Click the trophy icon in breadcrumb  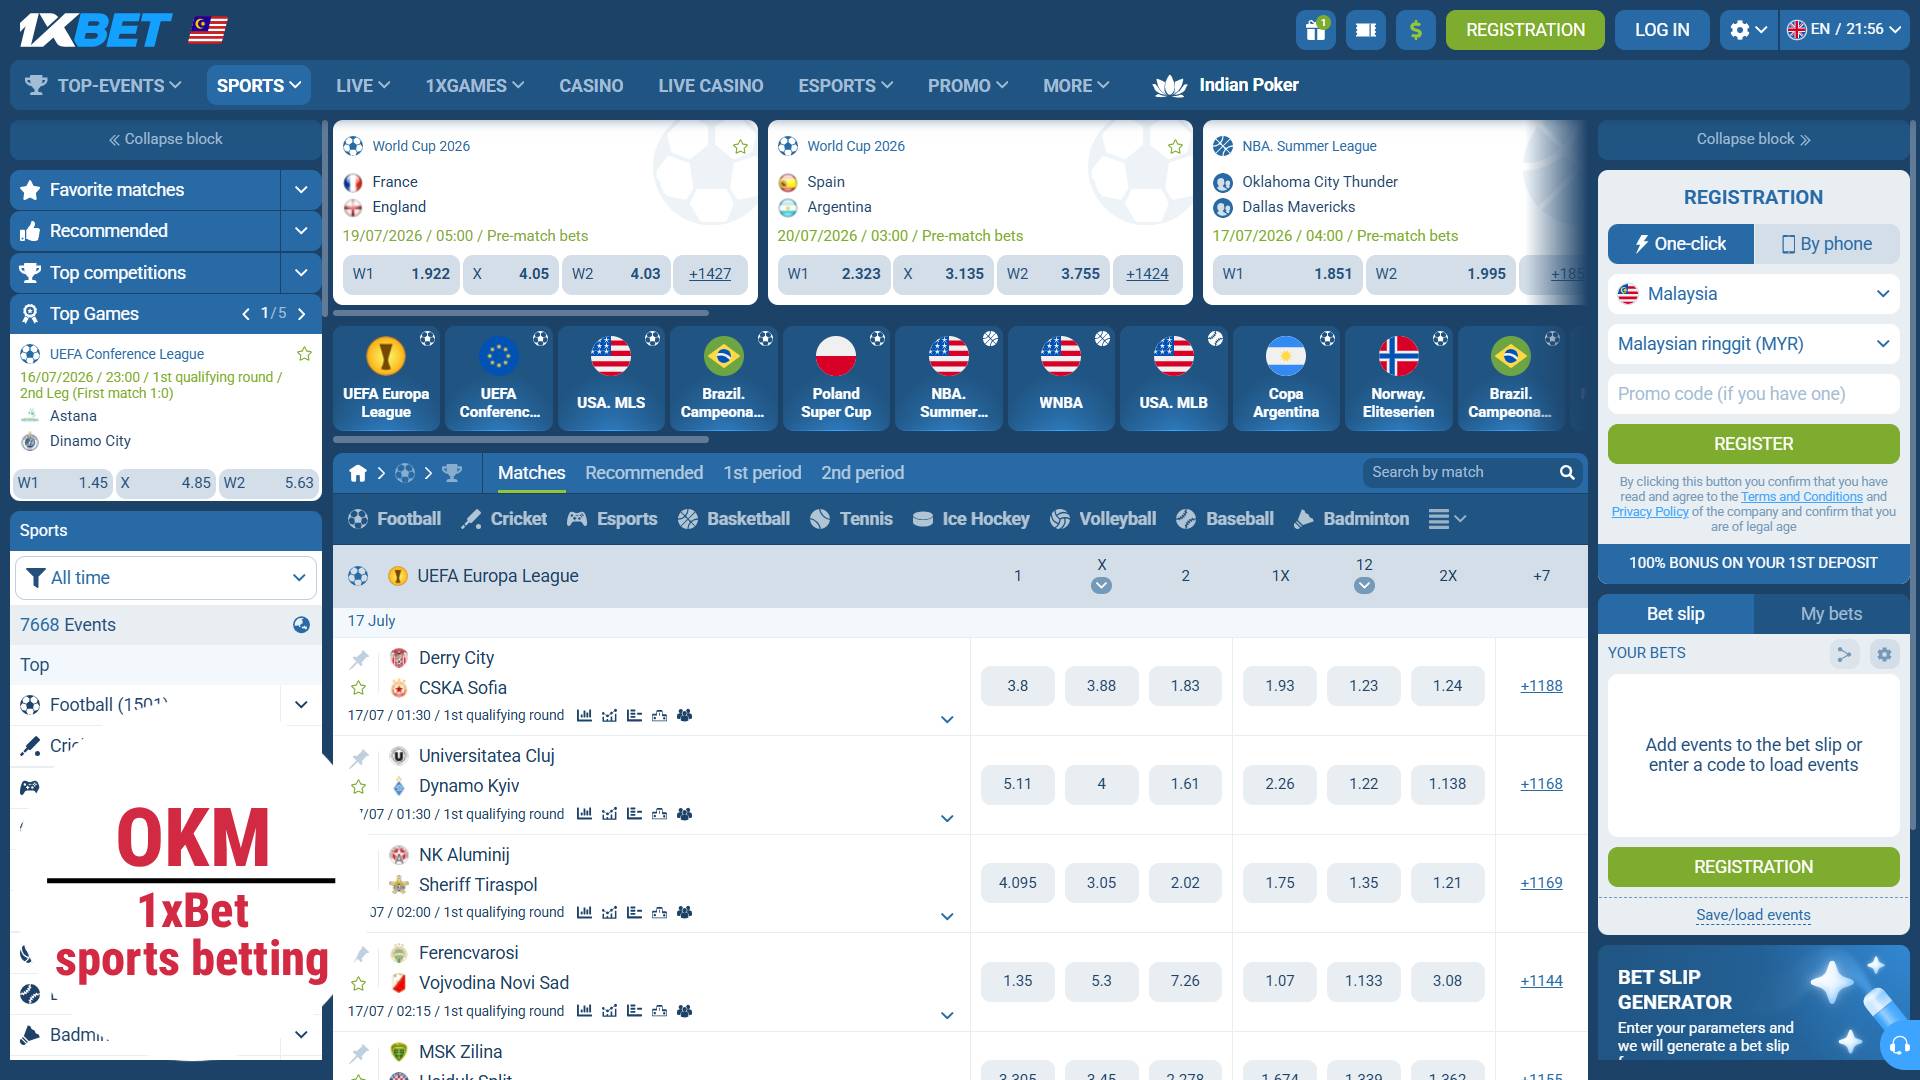point(452,473)
